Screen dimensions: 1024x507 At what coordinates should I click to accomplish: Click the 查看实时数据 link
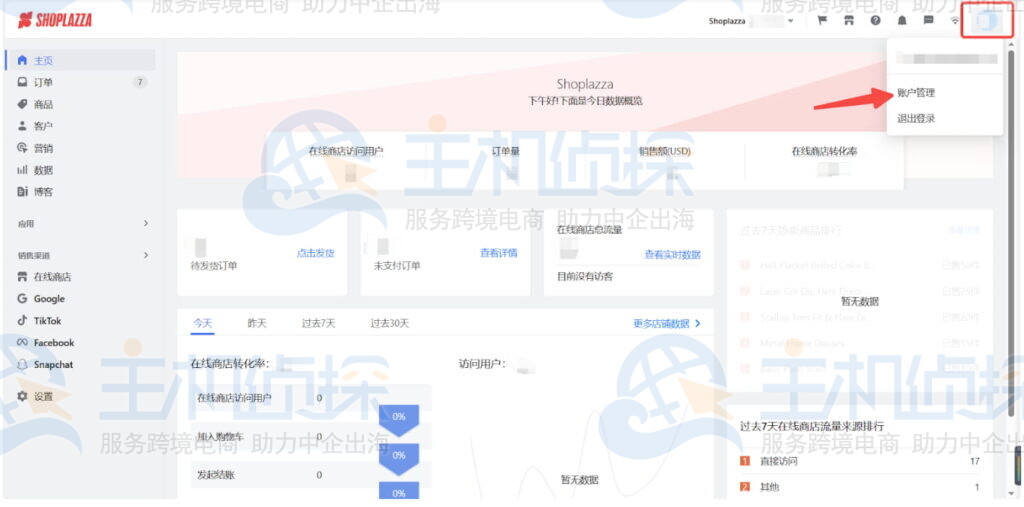coord(673,255)
